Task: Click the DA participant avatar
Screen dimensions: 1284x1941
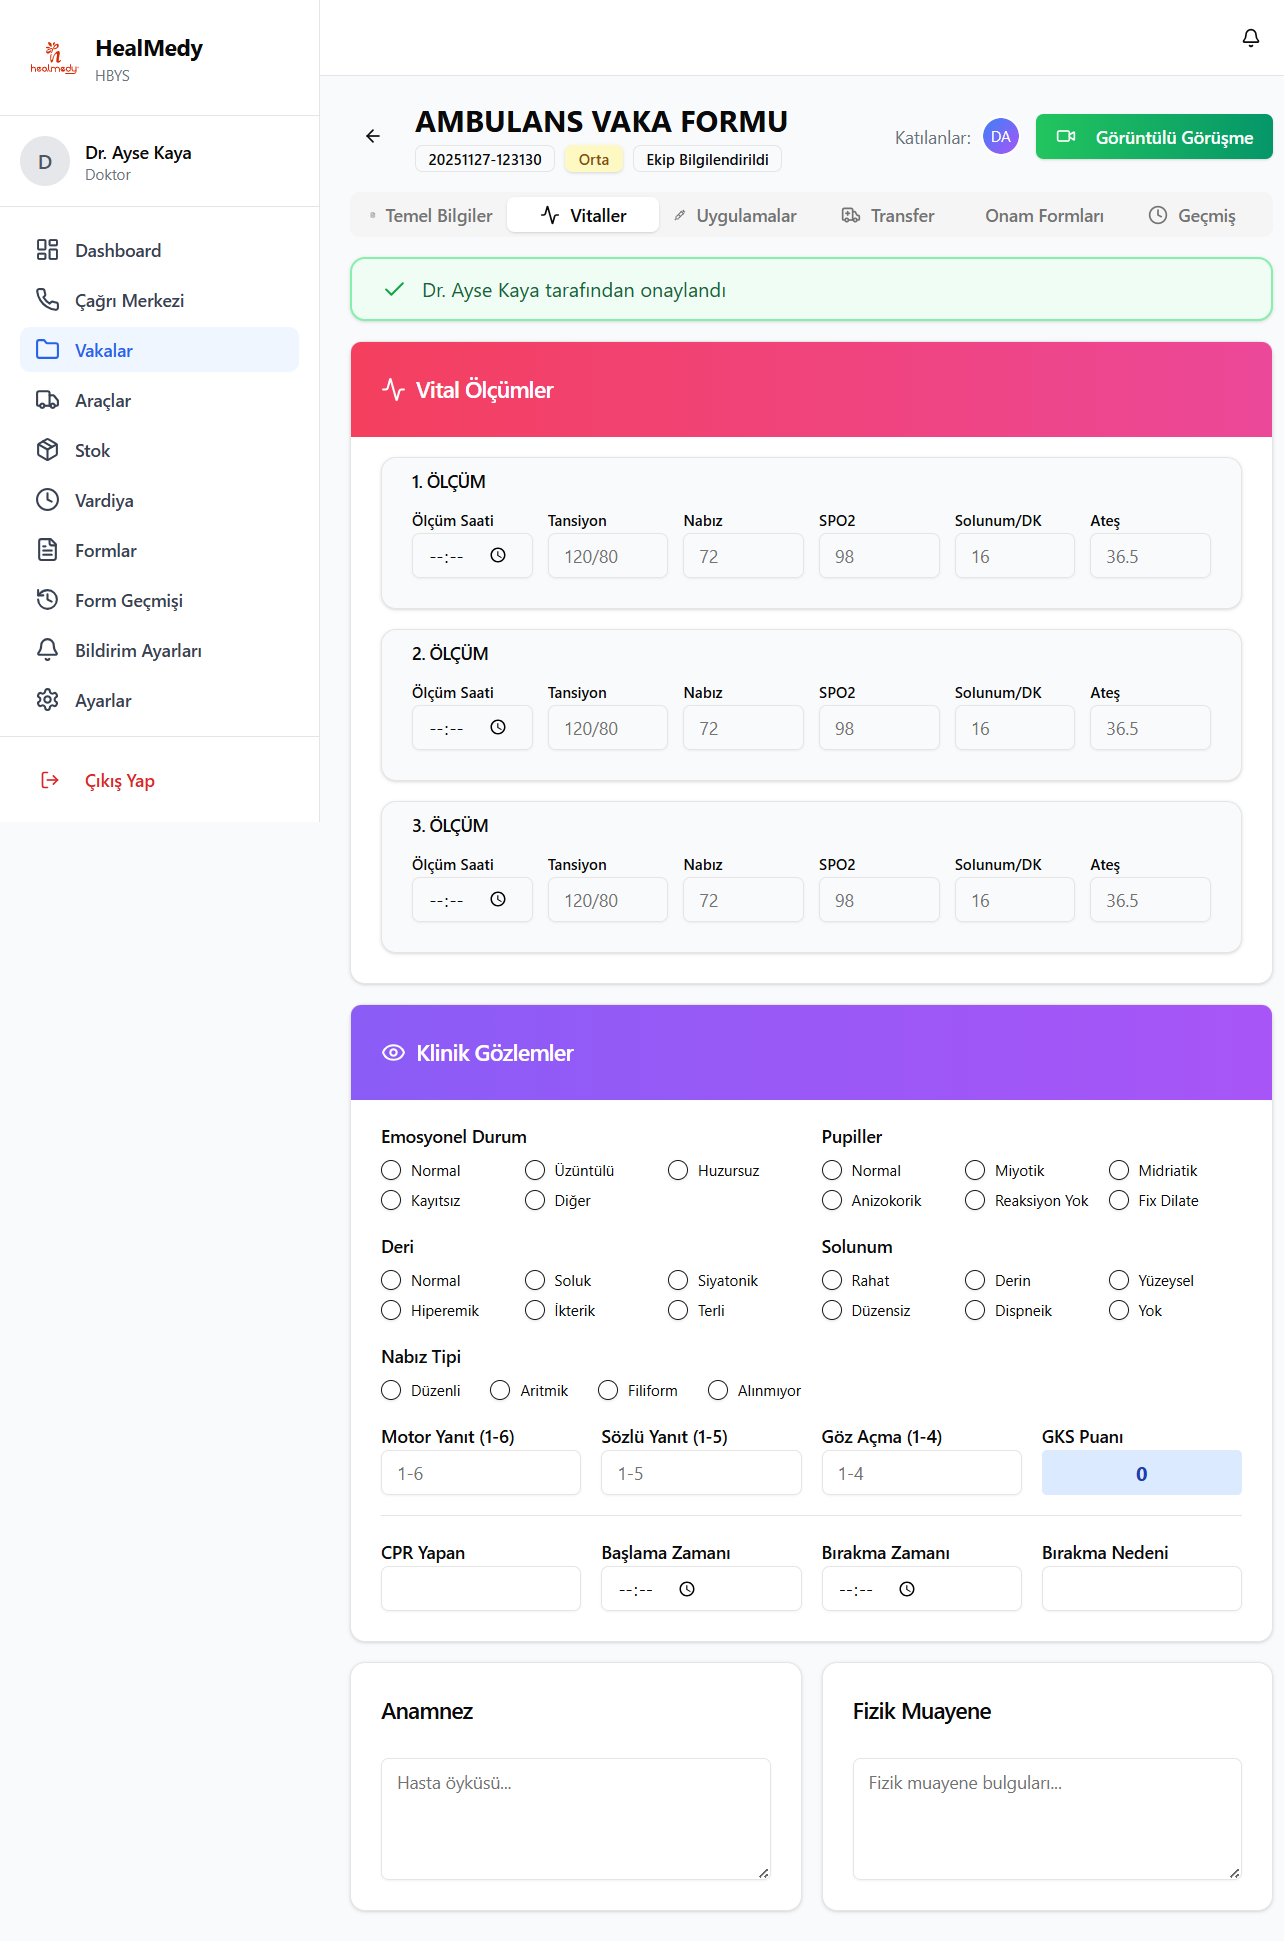Action: [1000, 137]
